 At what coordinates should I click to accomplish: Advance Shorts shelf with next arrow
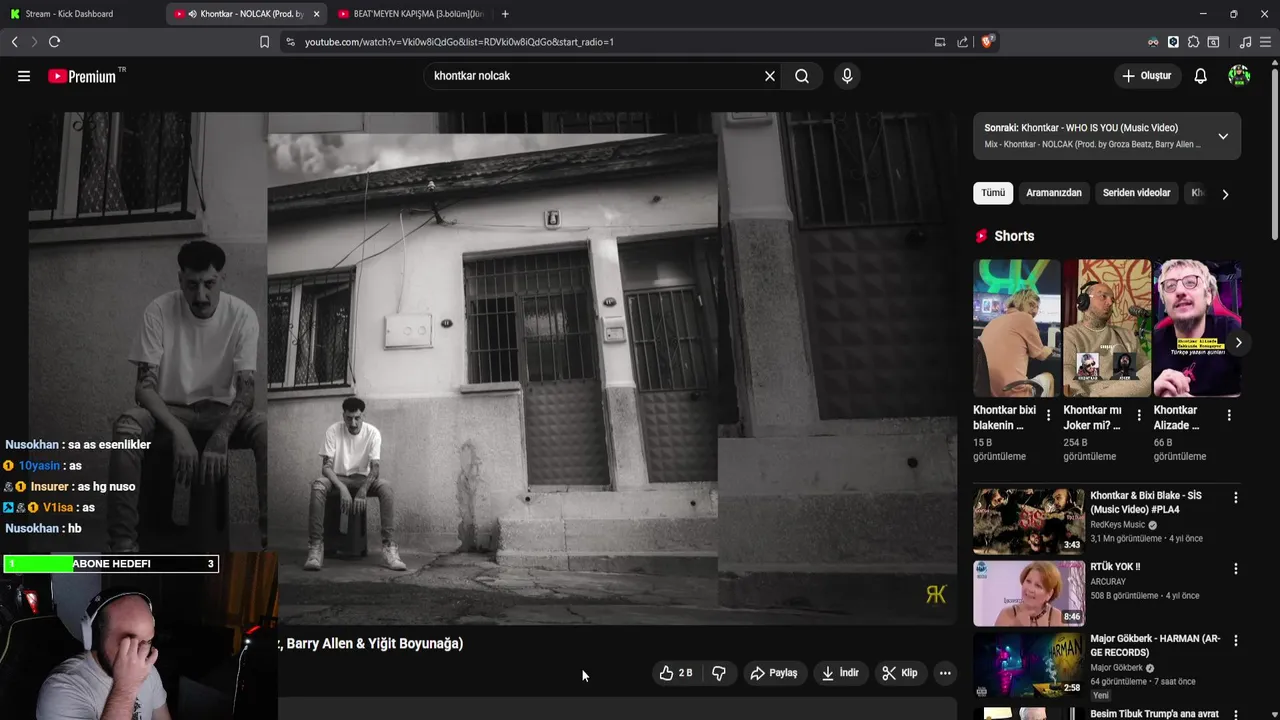pos(1238,342)
